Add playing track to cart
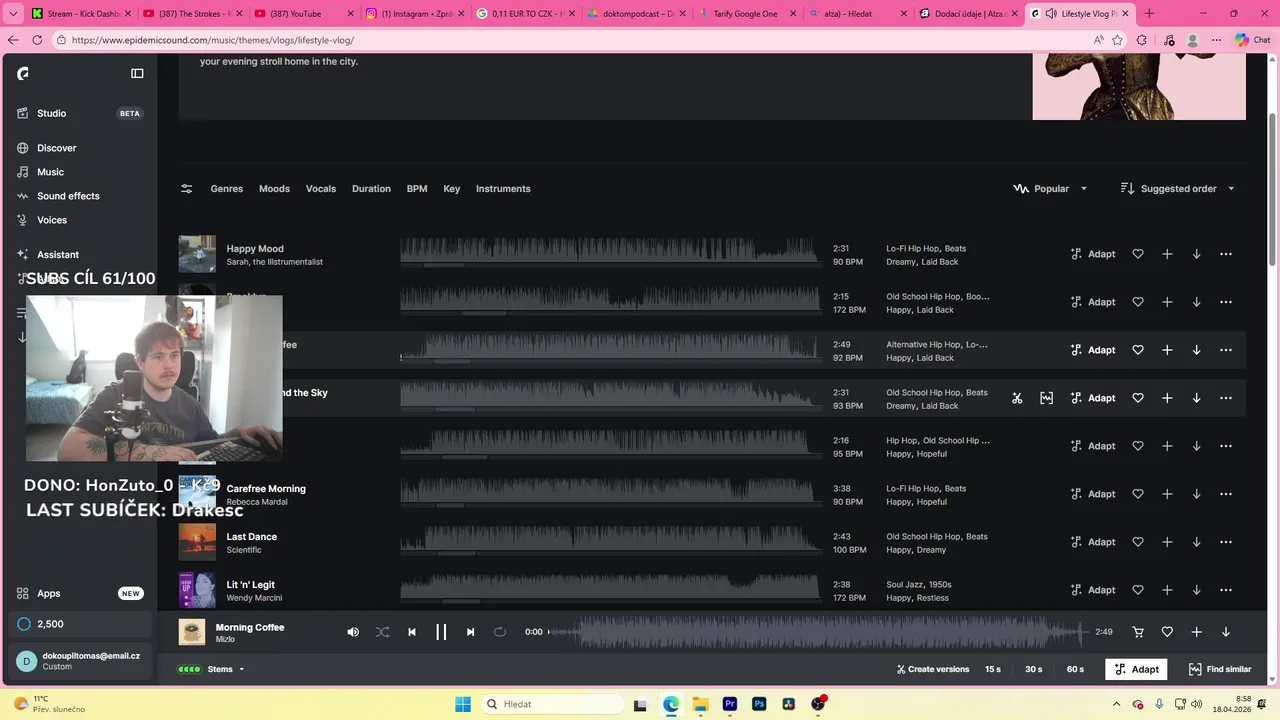The width and height of the screenshot is (1280, 720). [x=1137, y=632]
